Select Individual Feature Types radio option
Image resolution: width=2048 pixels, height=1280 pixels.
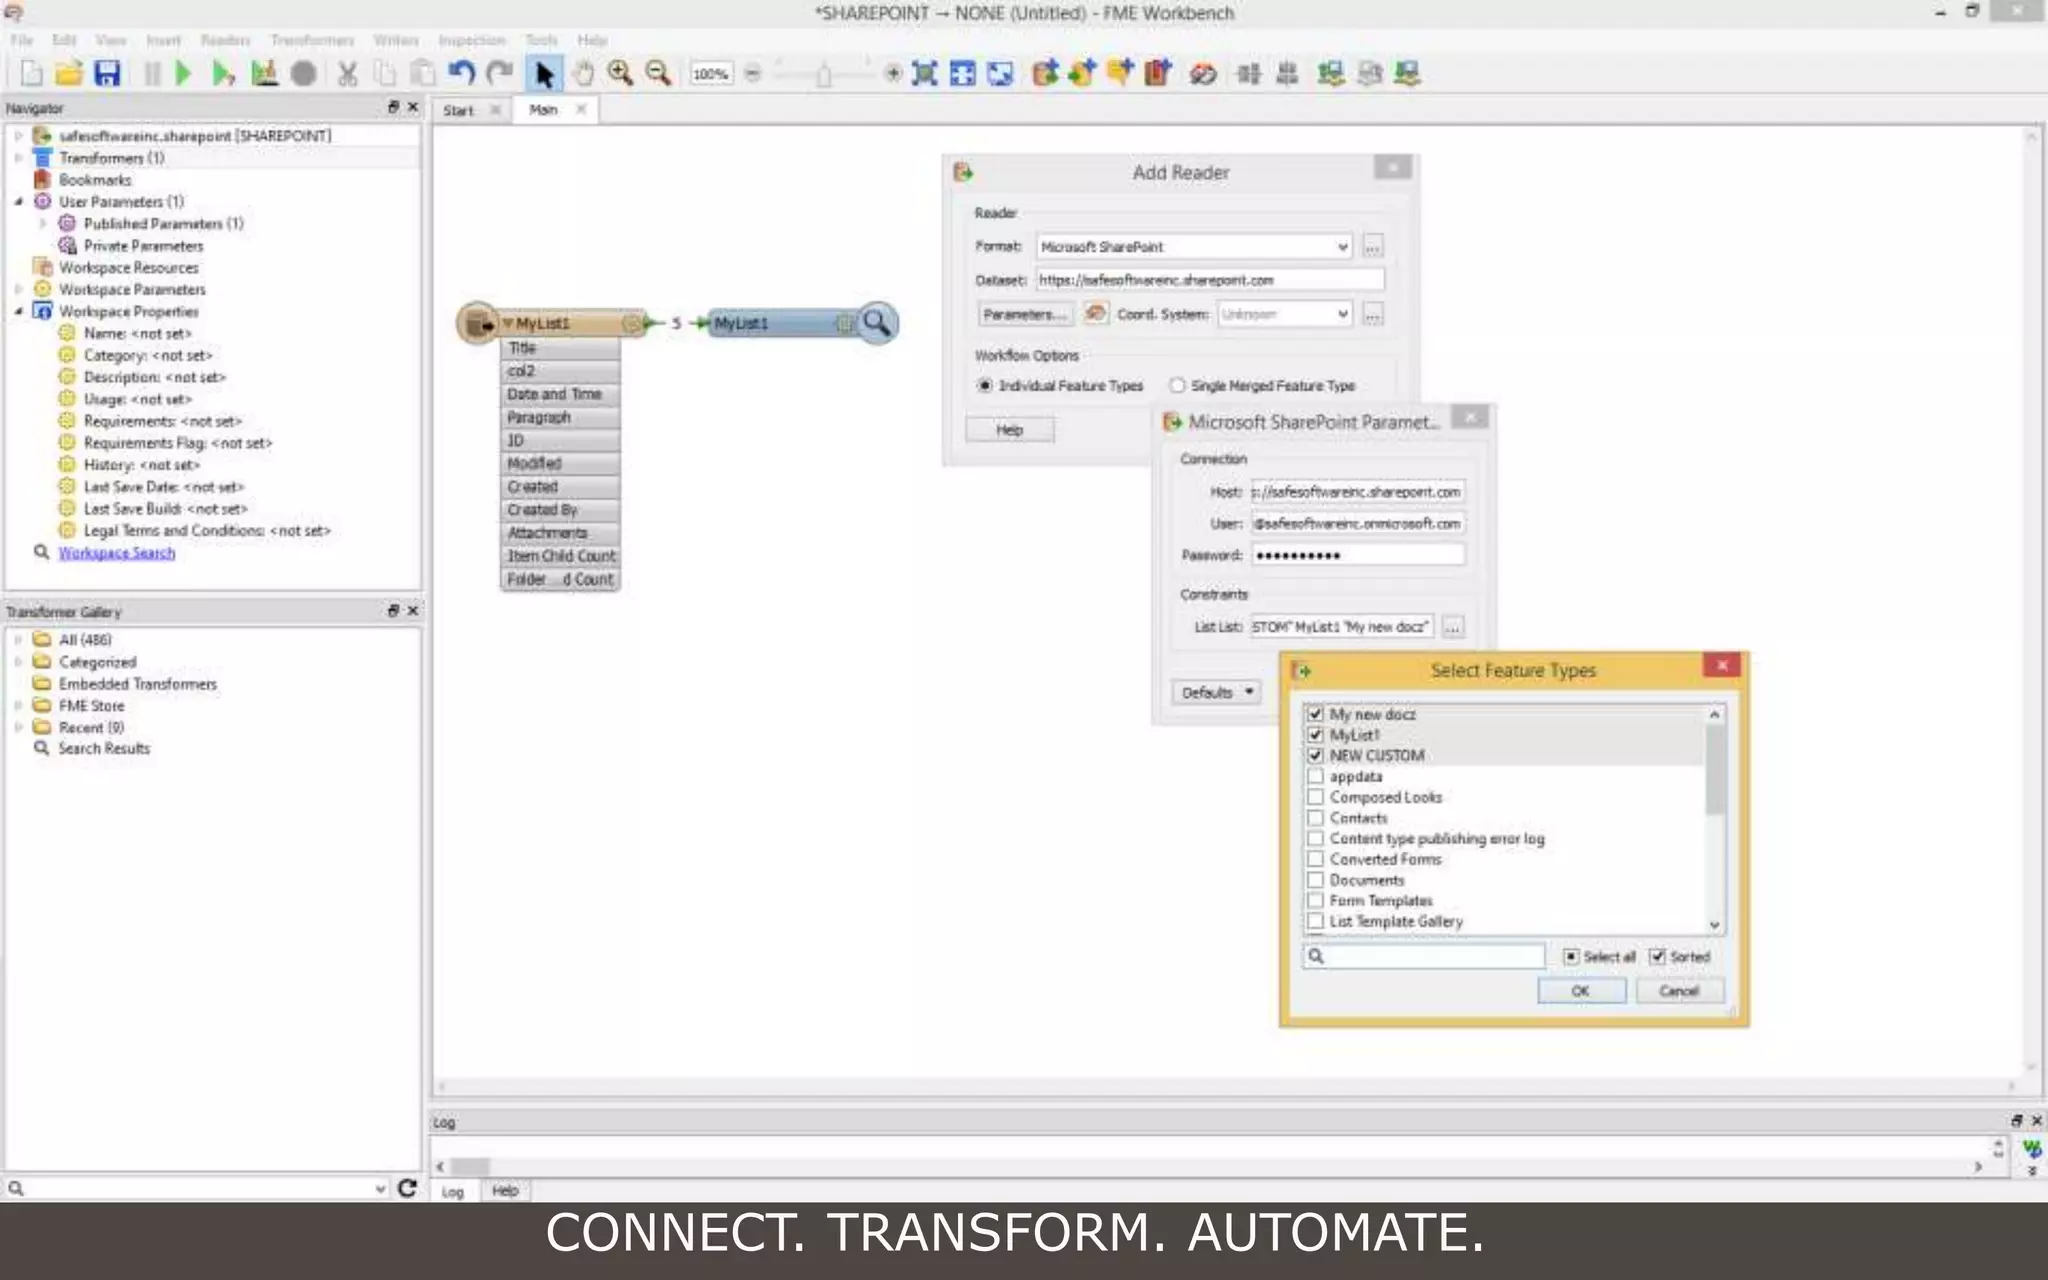[x=985, y=385]
